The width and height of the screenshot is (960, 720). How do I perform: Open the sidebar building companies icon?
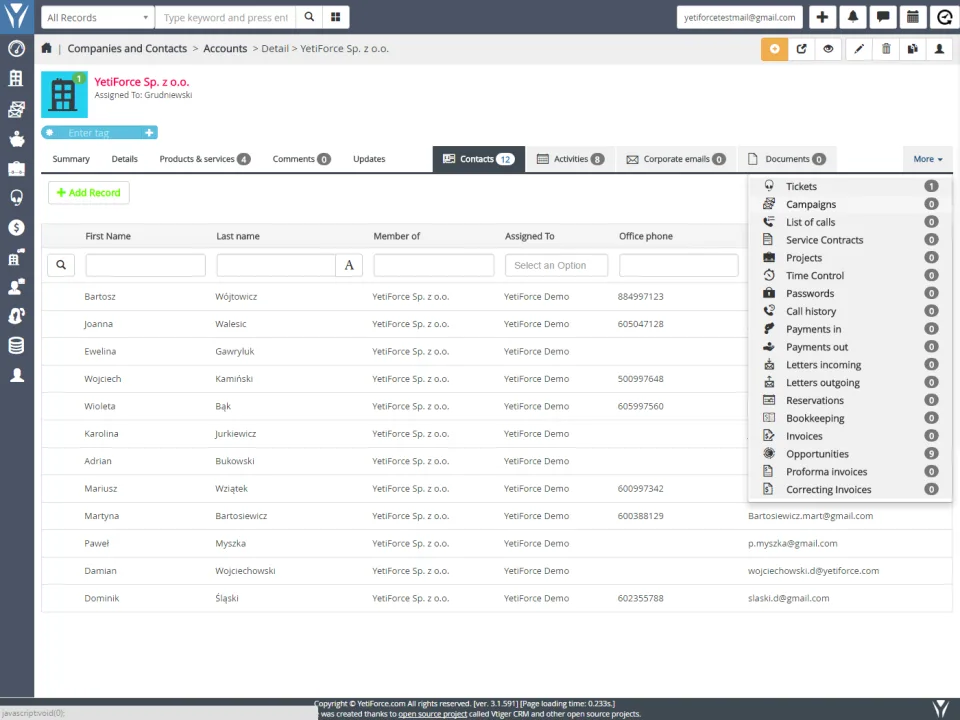pyautogui.click(x=17, y=78)
